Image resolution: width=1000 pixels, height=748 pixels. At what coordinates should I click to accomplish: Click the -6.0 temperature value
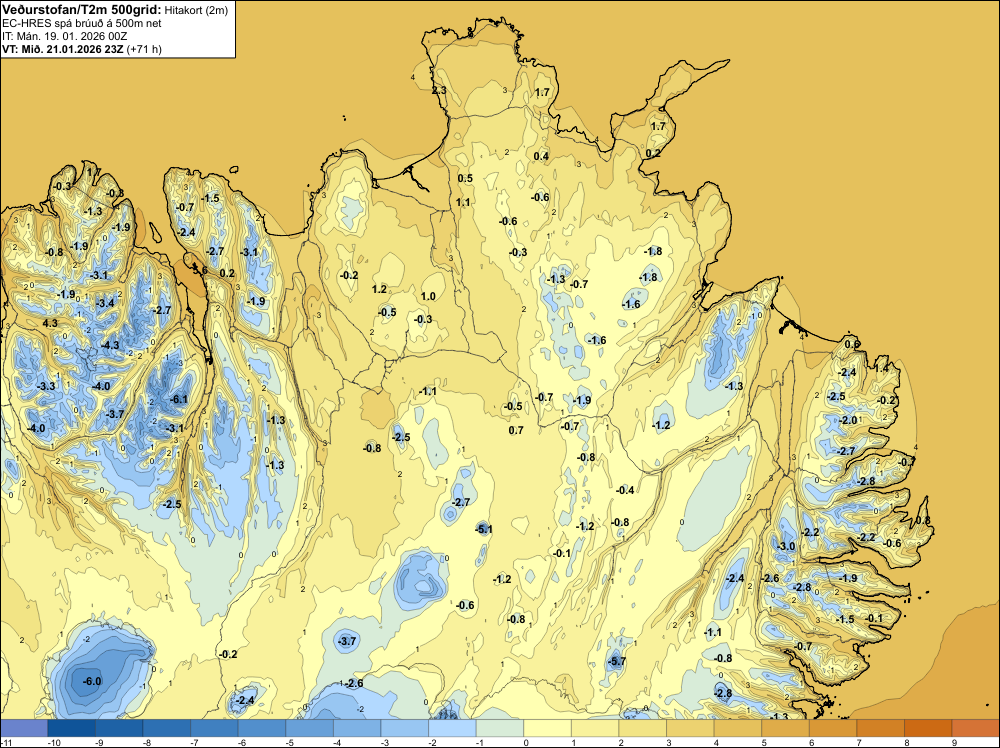click(x=92, y=681)
